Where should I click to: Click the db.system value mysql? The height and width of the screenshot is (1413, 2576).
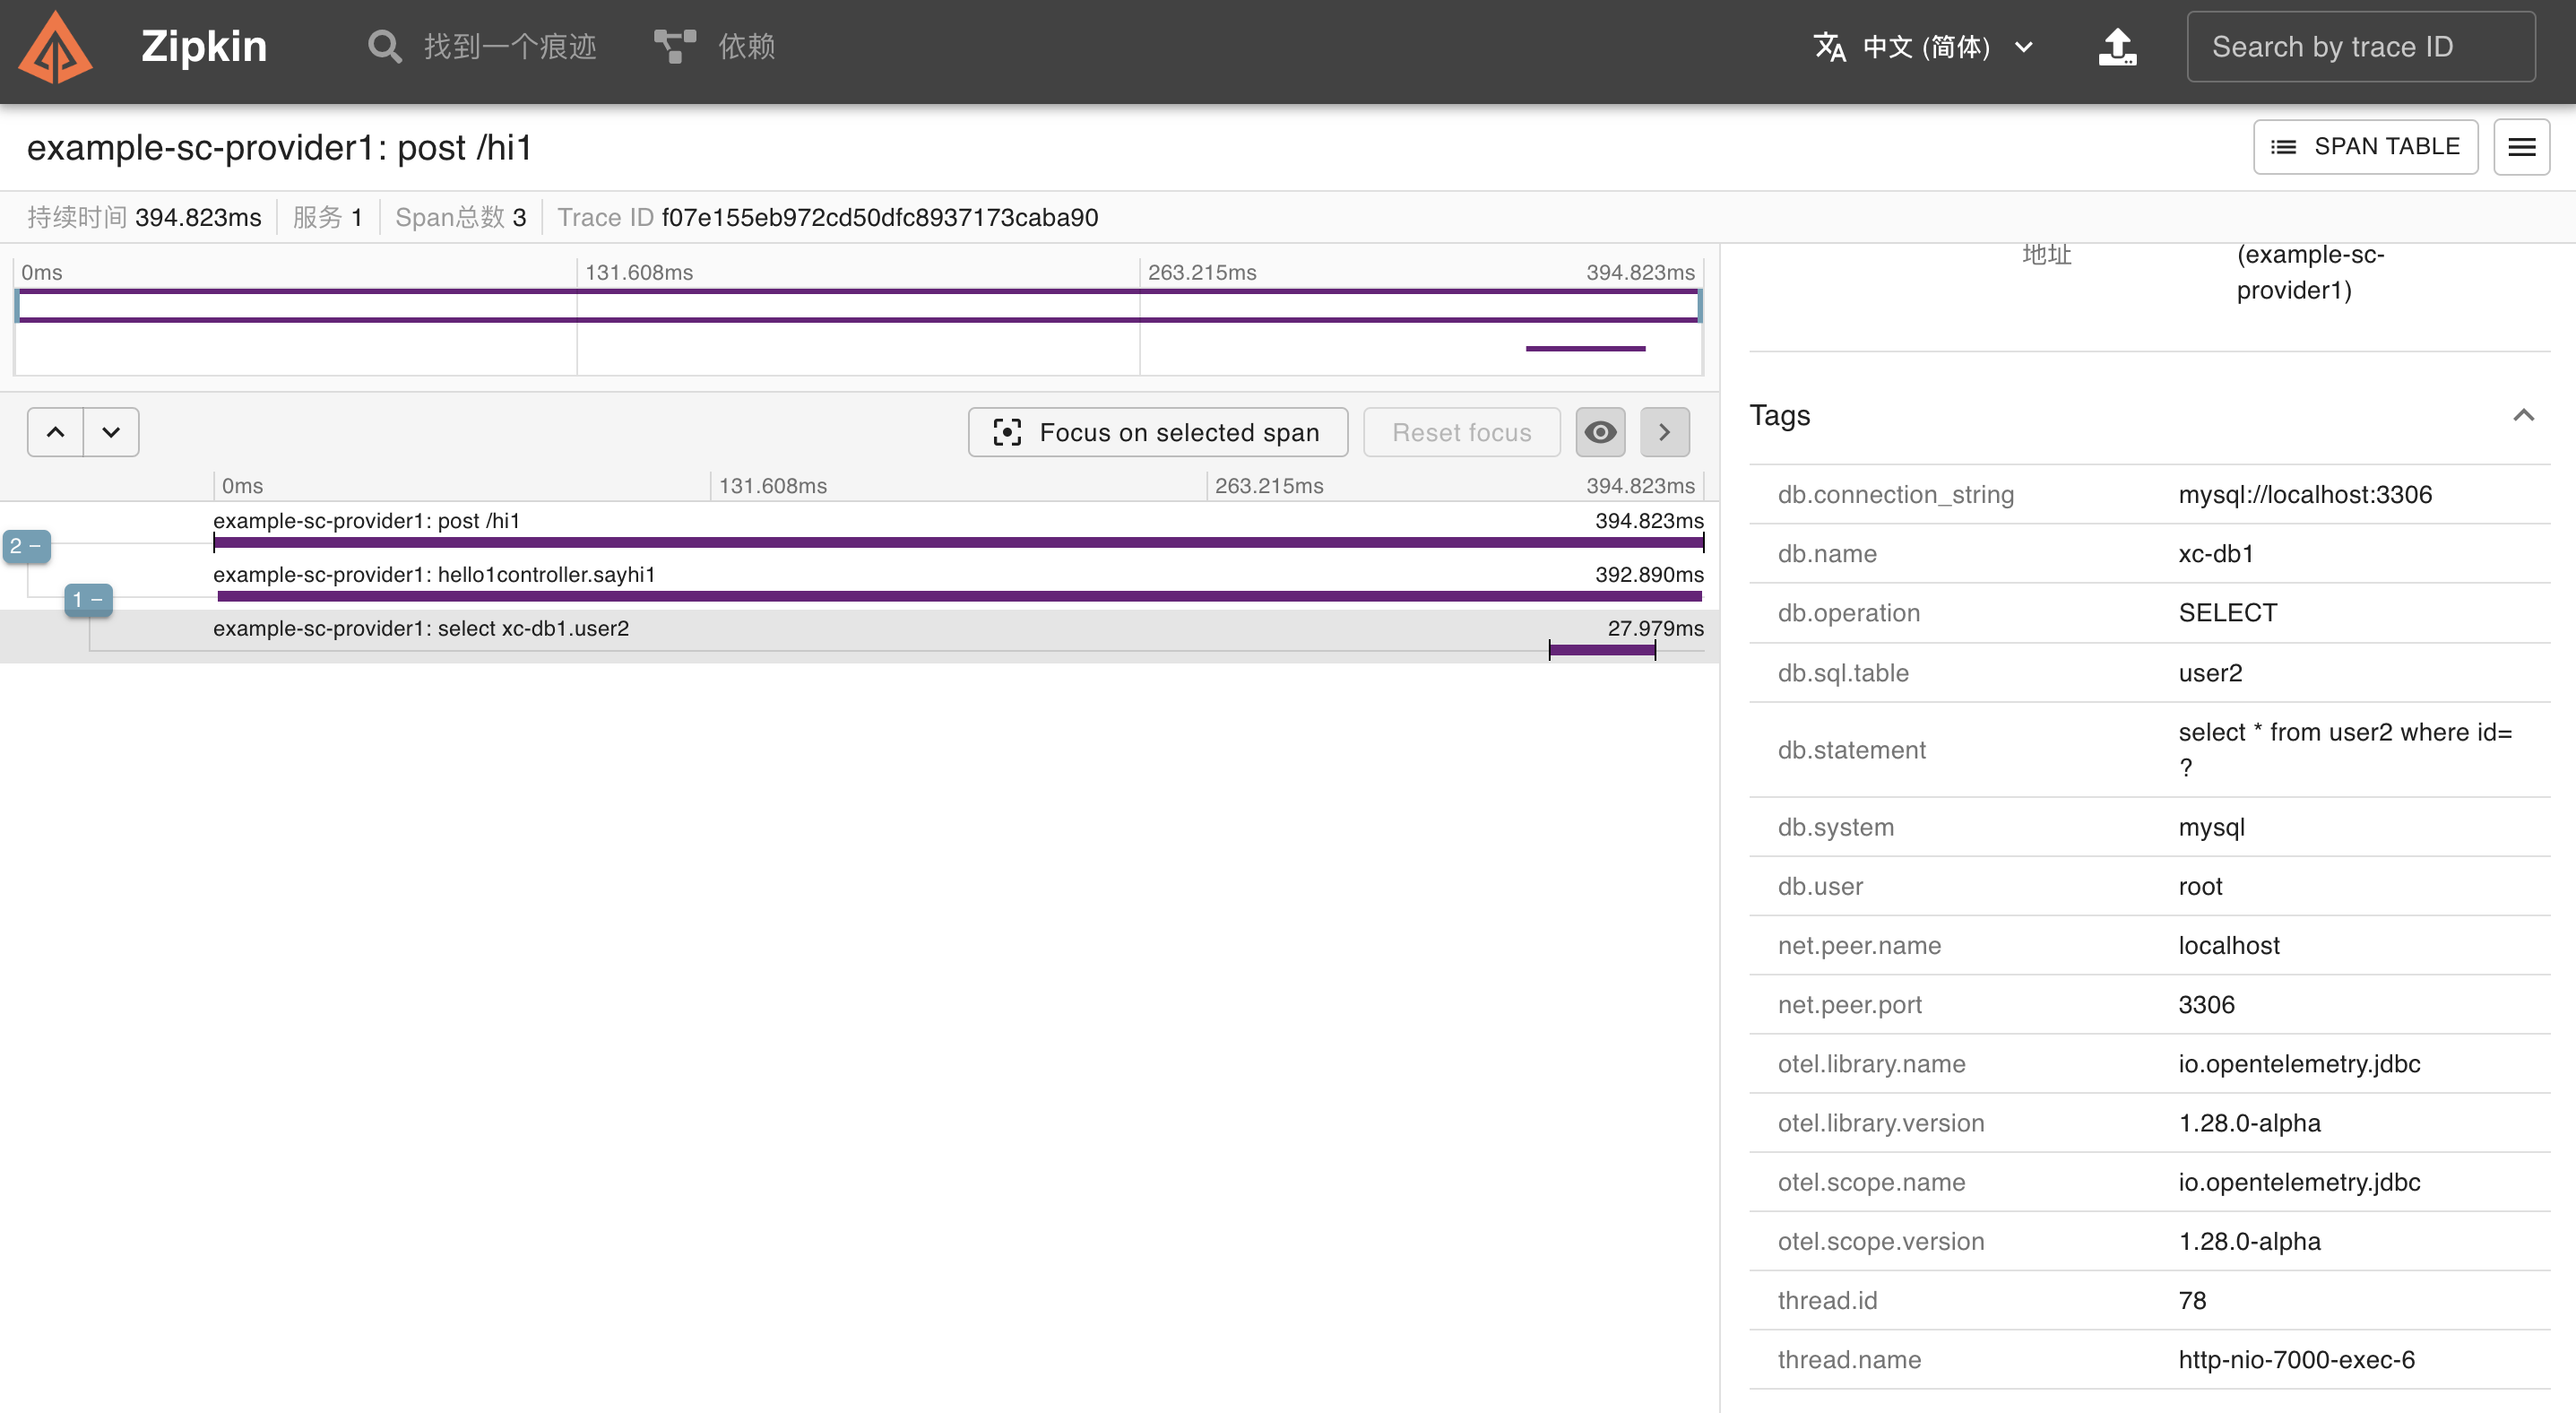point(2212,827)
